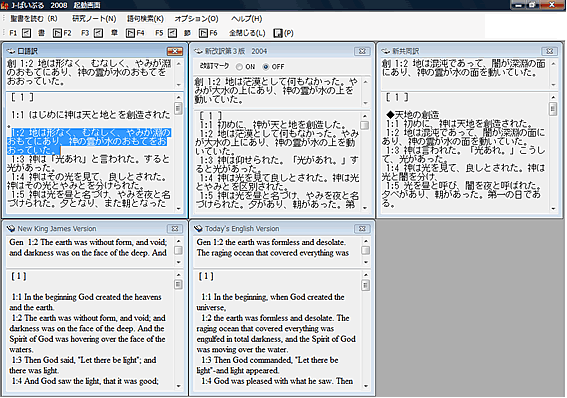This screenshot has width=567, height=398.
Task: Click the 全閉じる(L) button
Action: click(247, 33)
